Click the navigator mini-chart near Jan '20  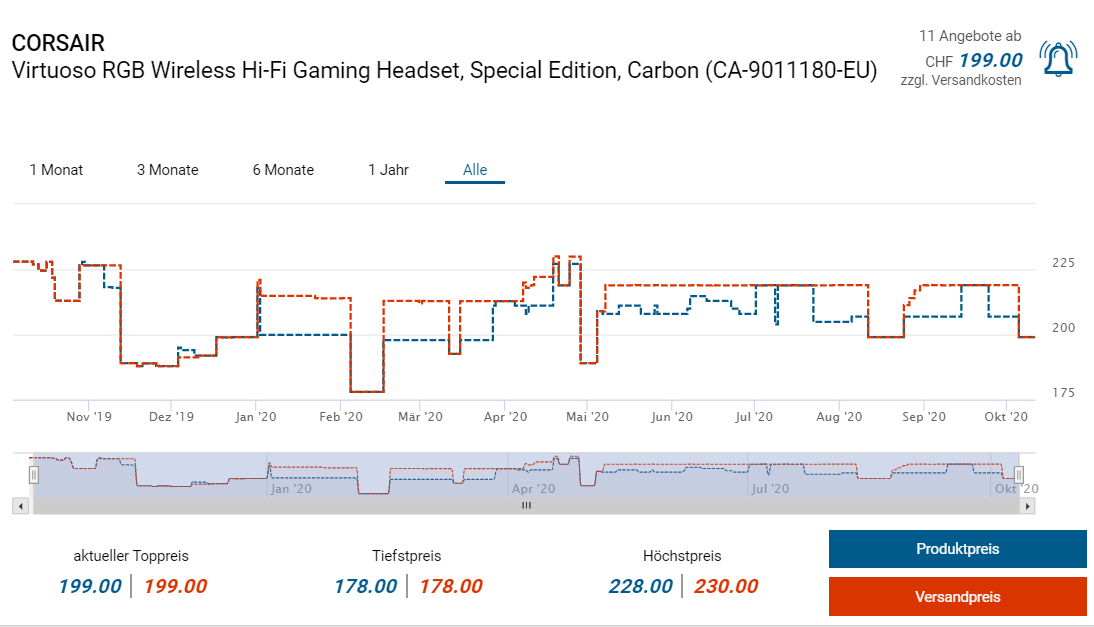tap(289, 474)
